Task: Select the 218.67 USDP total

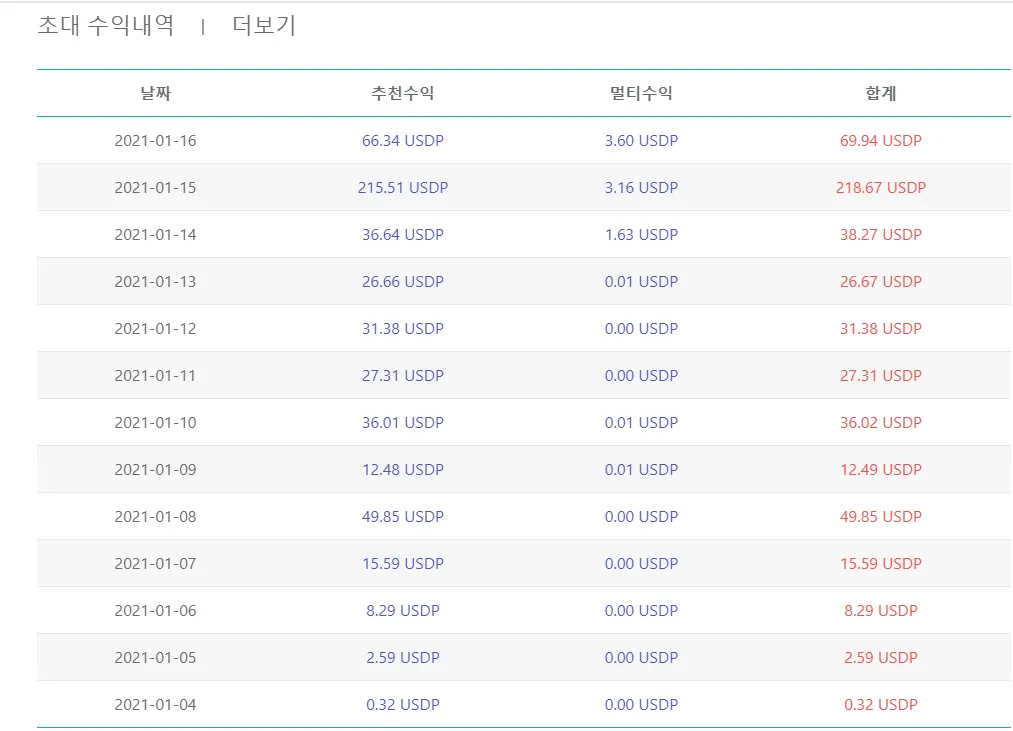Action: point(881,187)
